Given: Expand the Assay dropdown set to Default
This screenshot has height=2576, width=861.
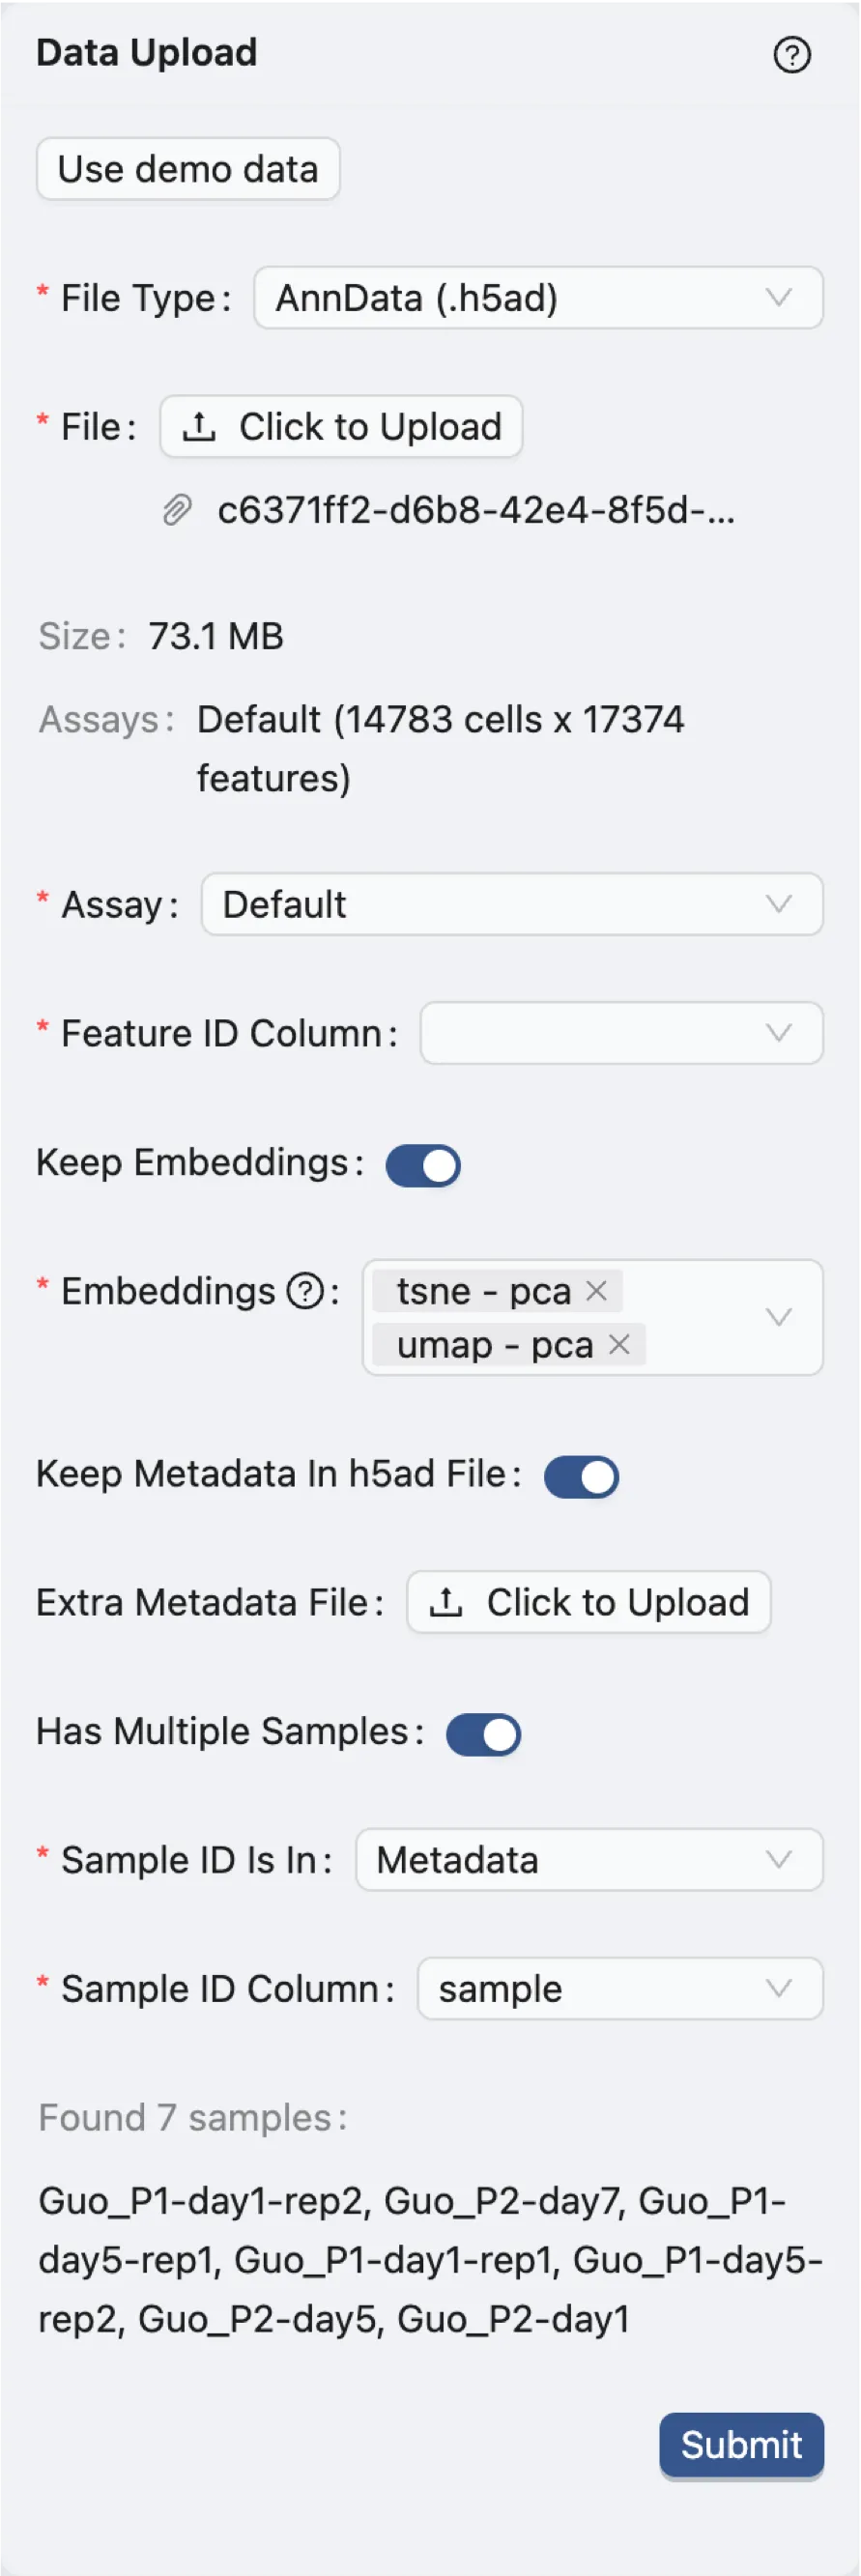Looking at the screenshot, I should [x=512, y=904].
